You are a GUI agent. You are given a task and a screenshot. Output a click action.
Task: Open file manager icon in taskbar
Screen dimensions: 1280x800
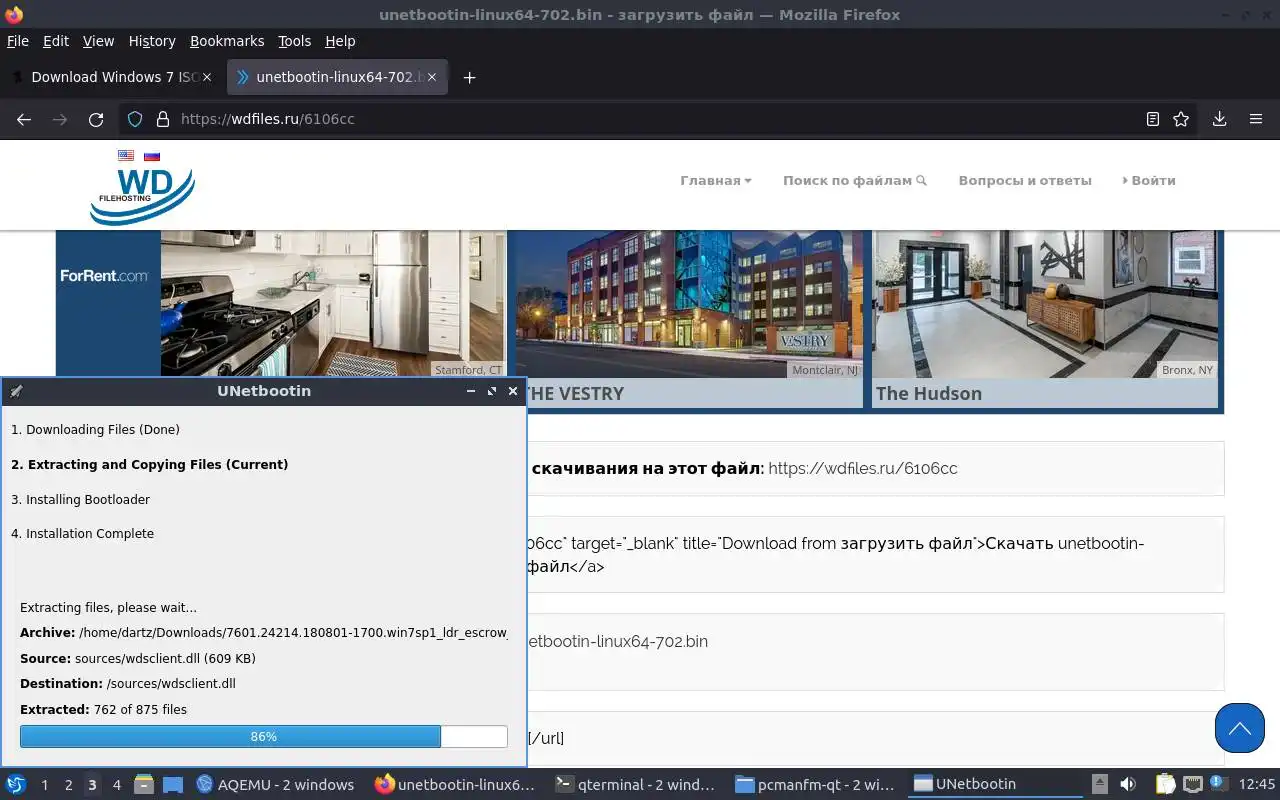143,784
